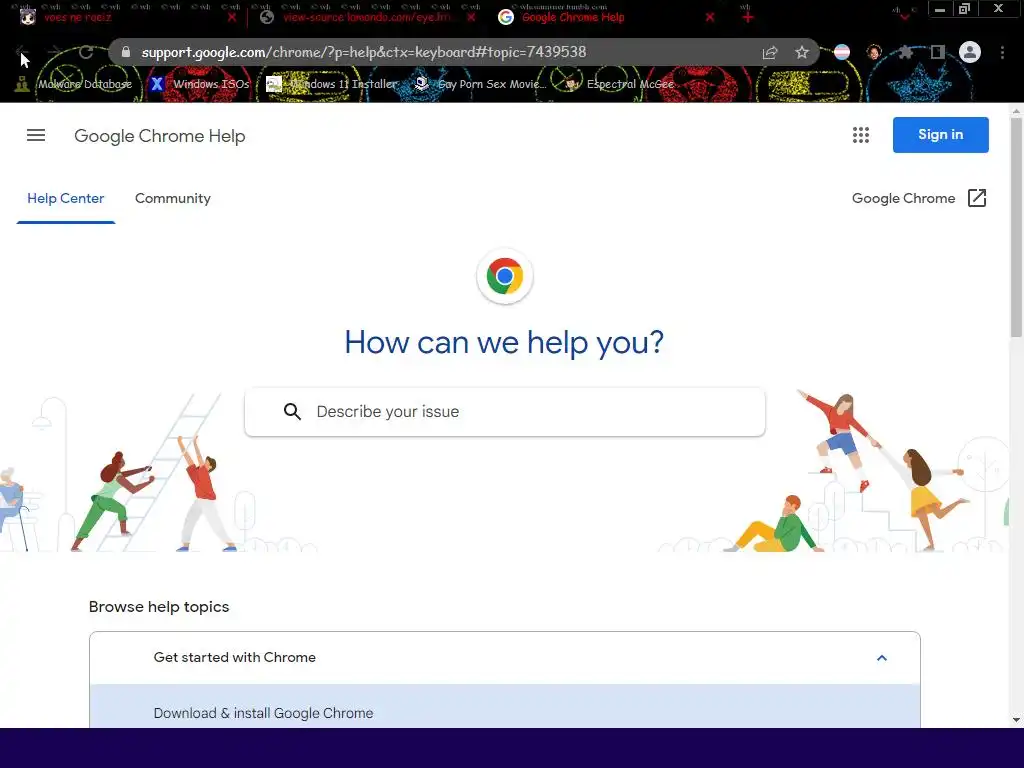Reload the page with the refresh icon
Viewport: 1024px width, 768px height.
tap(86, 52)
